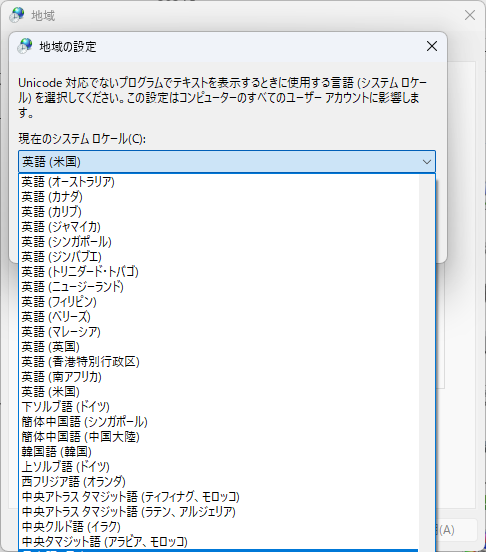Select 西フリジア語 (オランダ) option

point(219,482)
